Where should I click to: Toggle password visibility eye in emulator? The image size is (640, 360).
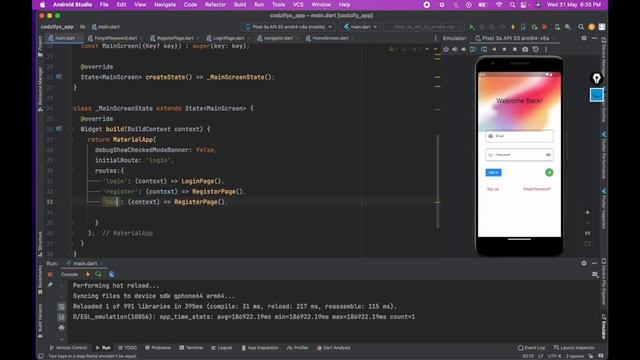[548, 155]
